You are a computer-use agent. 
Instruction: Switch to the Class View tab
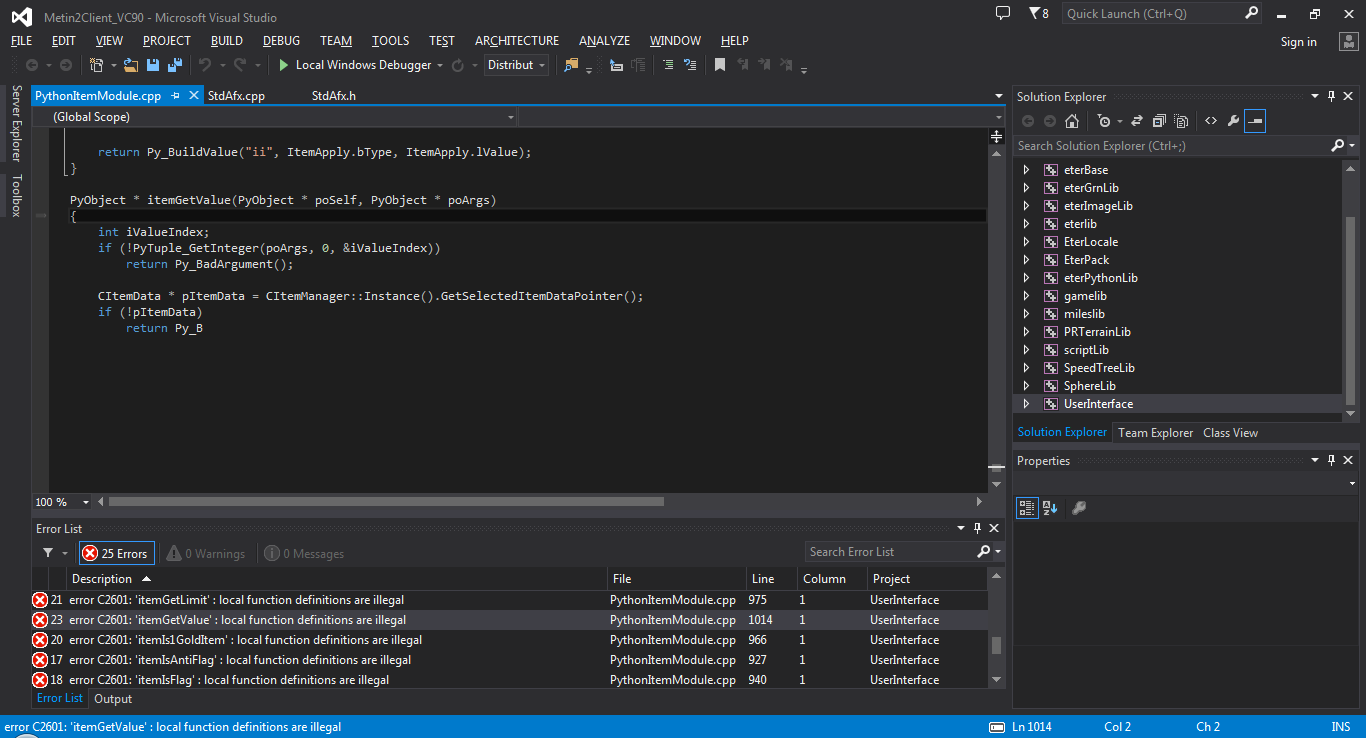pyautogui.click(x=1230, y=433)
